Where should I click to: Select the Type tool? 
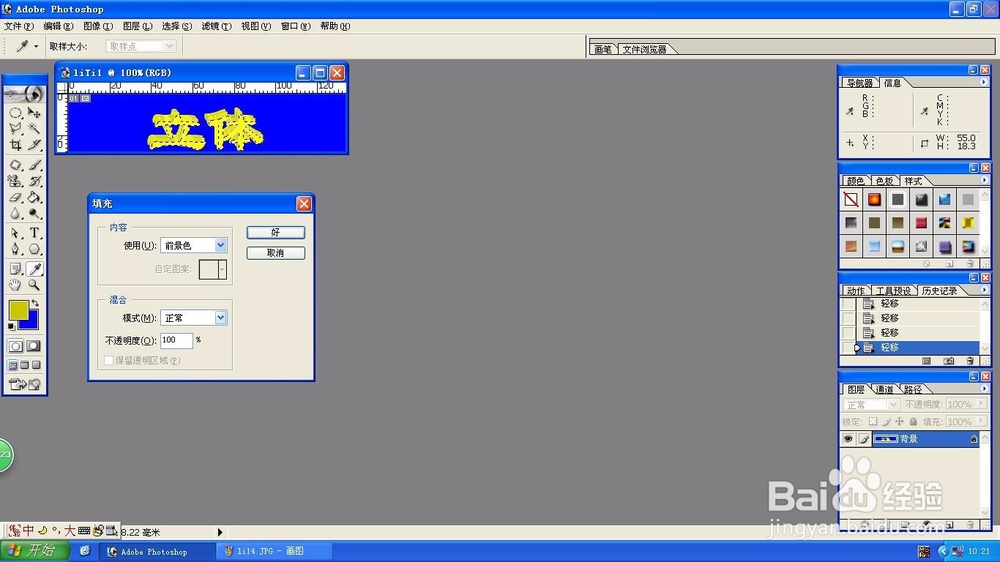tap(34, 233)
